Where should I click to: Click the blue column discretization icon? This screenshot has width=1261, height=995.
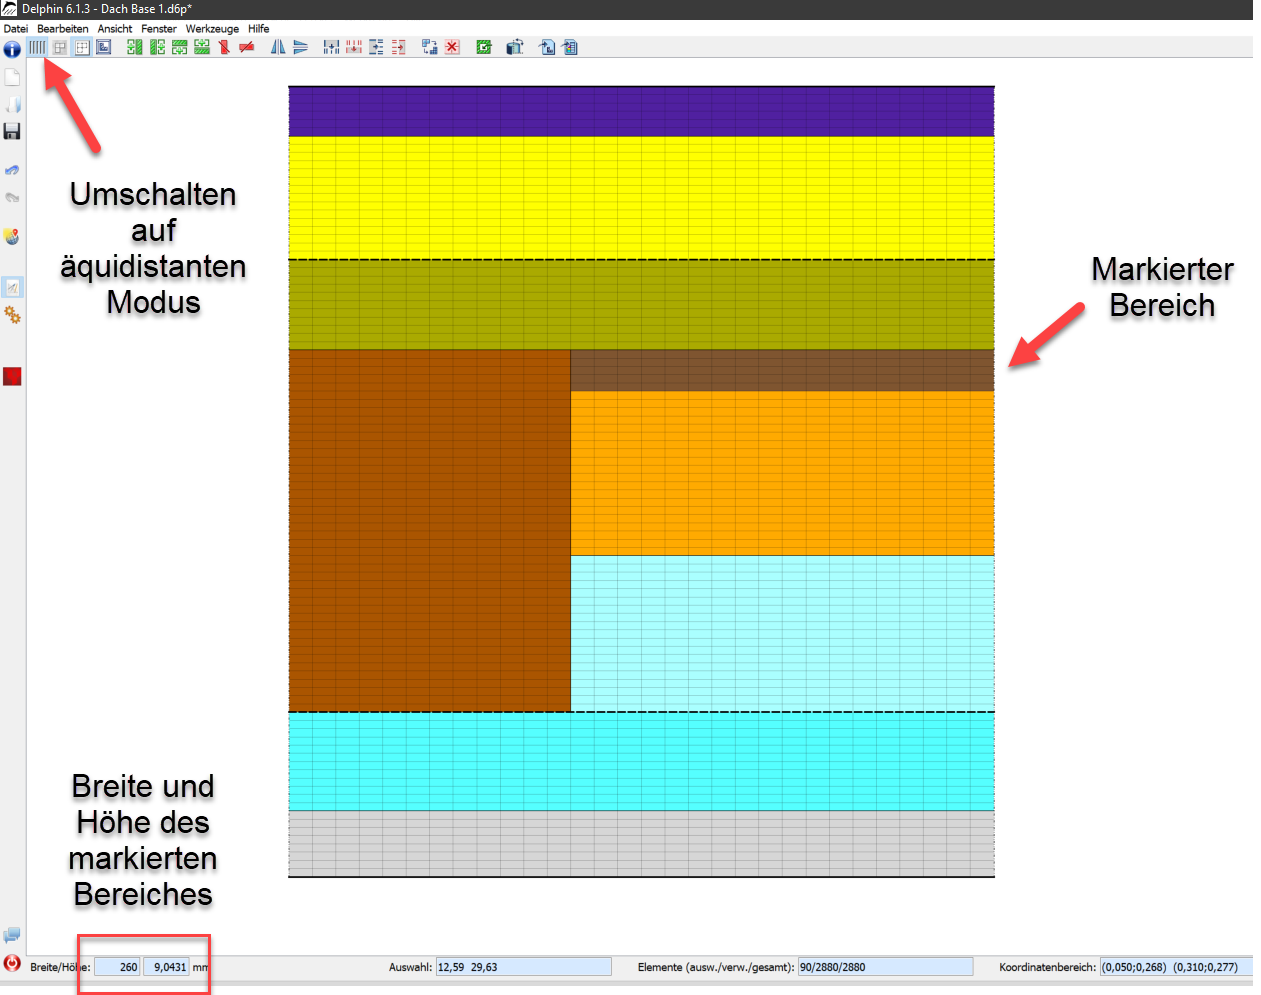331,47
